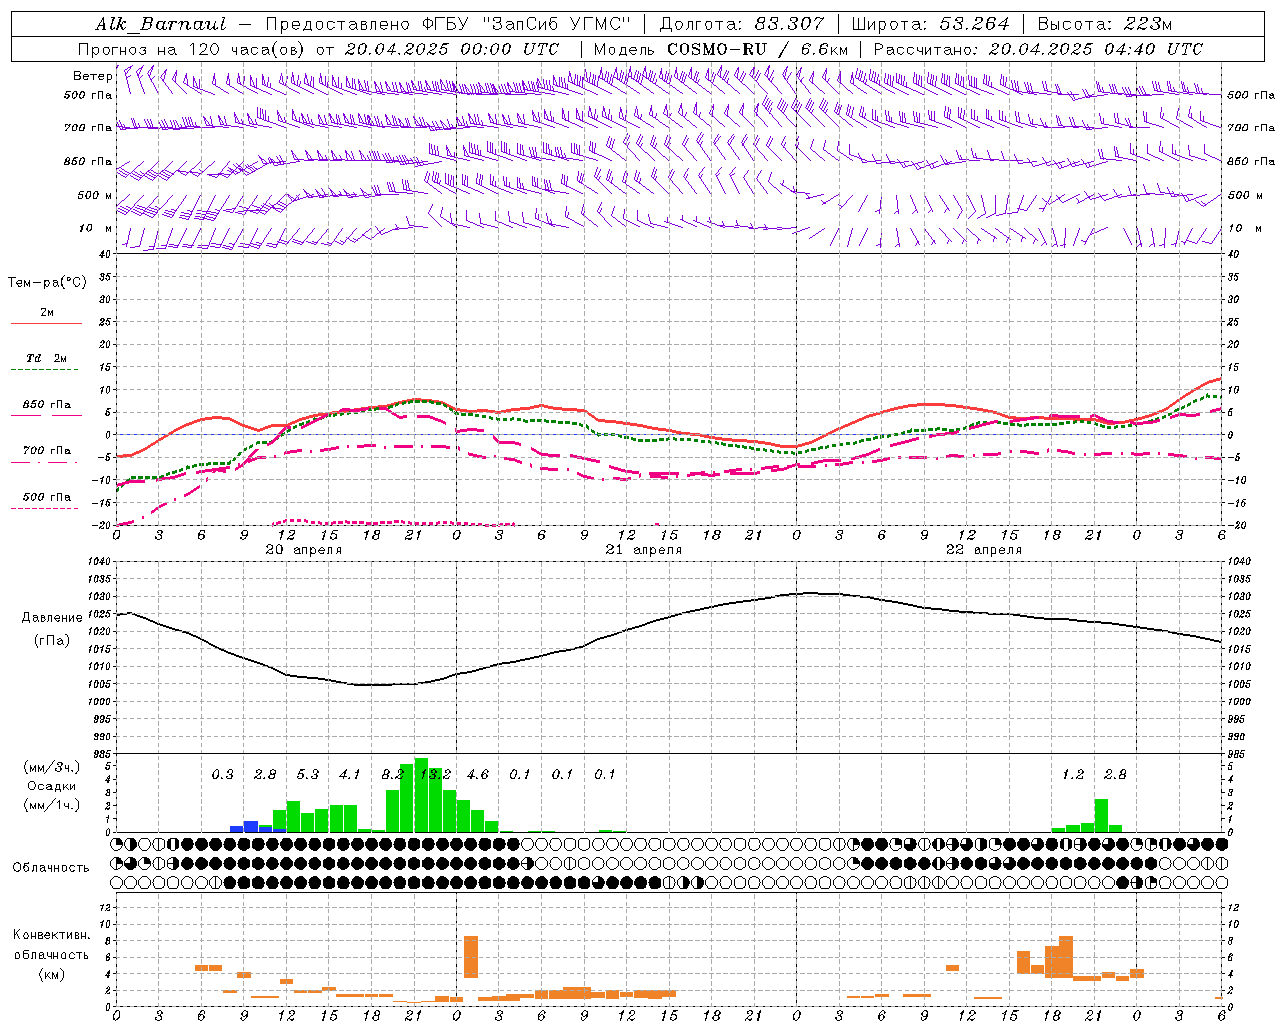Click the (мм/3ч.) unit label

51,767
